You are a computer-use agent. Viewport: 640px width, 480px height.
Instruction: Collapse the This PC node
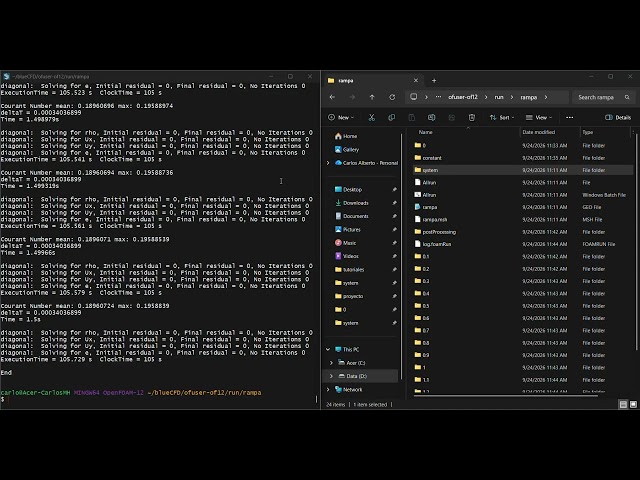[328, 349]
